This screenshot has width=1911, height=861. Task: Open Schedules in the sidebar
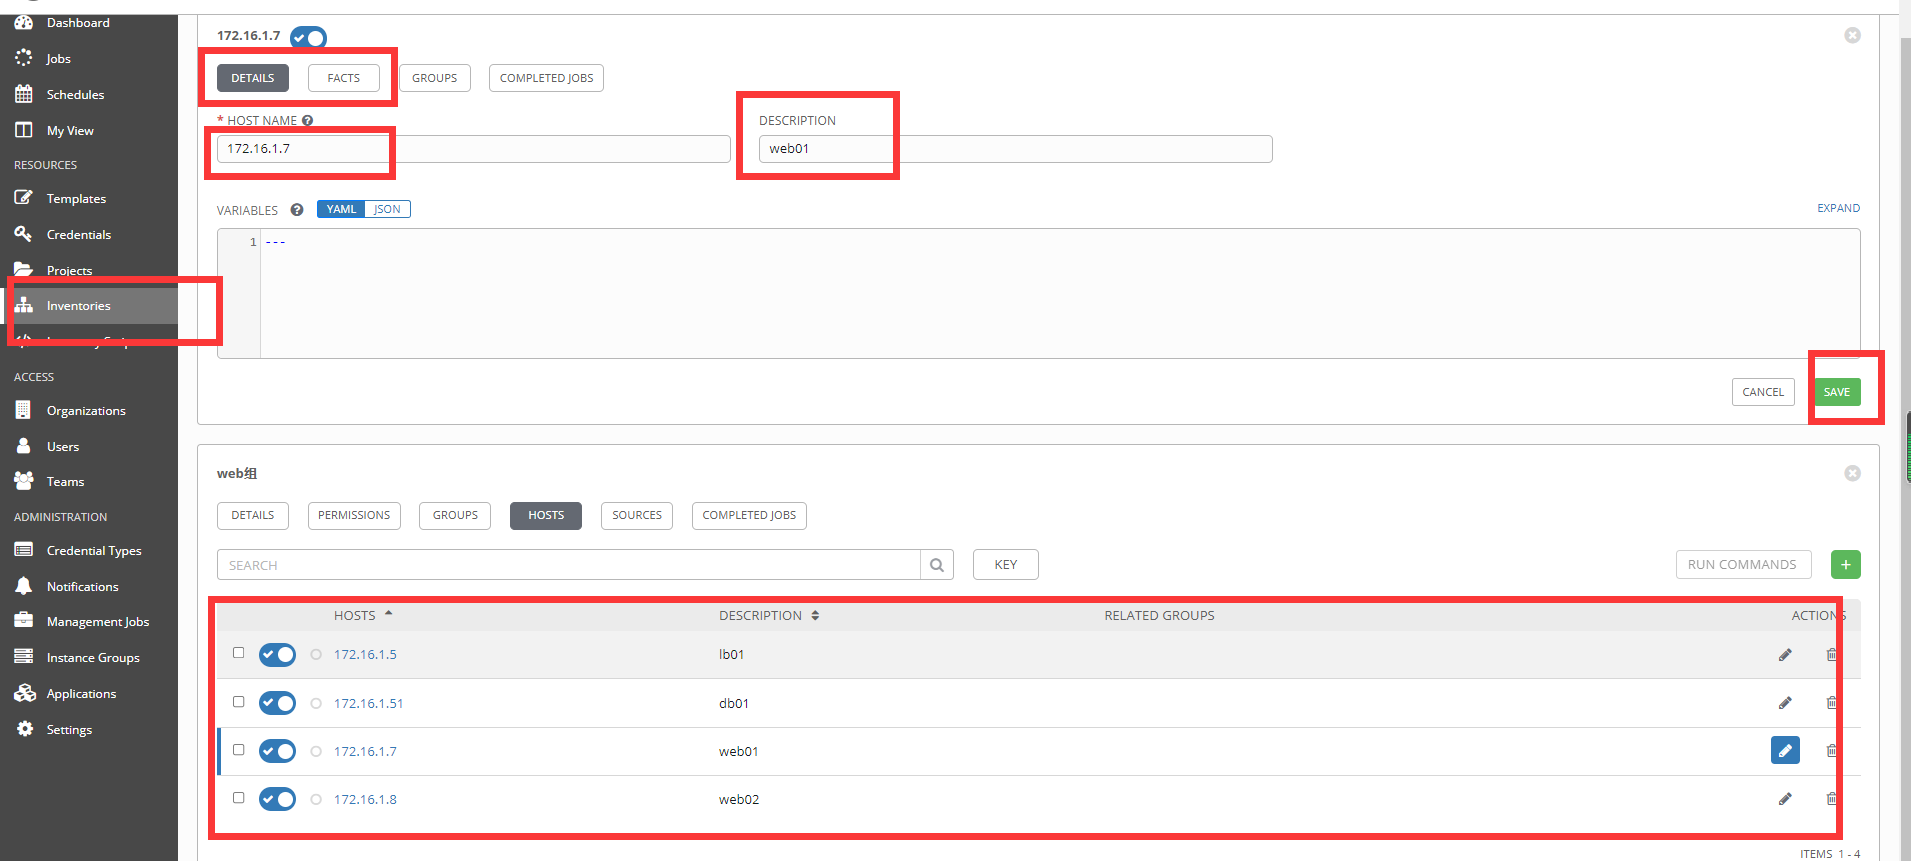coord(75,95)
